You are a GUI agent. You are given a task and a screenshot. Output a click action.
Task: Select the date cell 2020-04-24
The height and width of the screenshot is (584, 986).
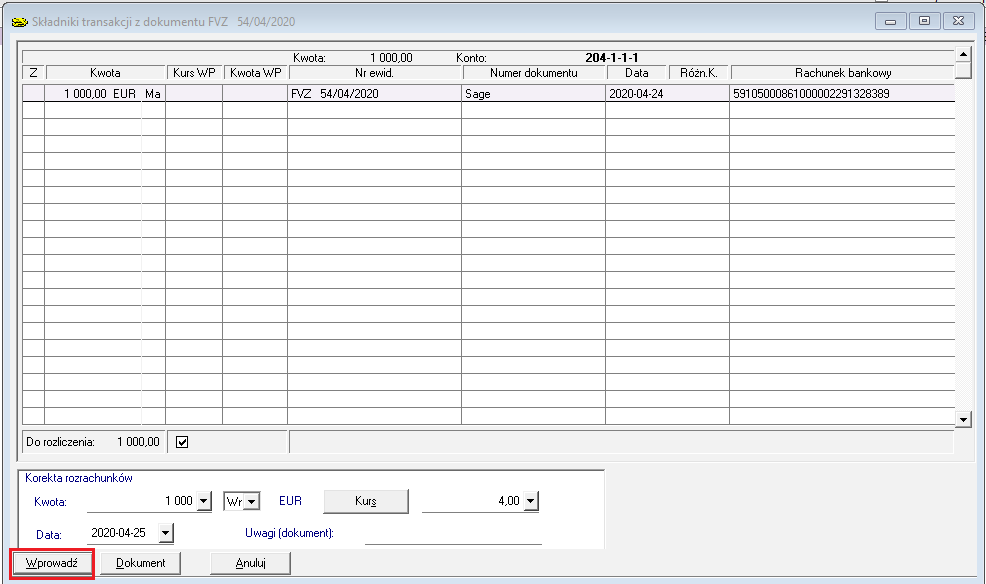(x=667, y=94)
